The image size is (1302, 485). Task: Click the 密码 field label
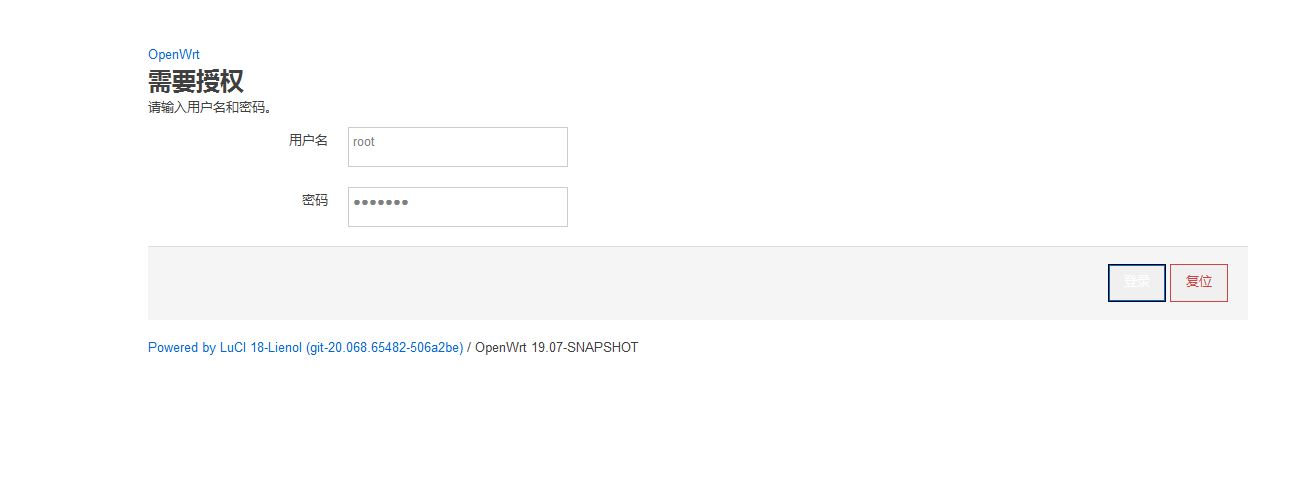point(315,201)
